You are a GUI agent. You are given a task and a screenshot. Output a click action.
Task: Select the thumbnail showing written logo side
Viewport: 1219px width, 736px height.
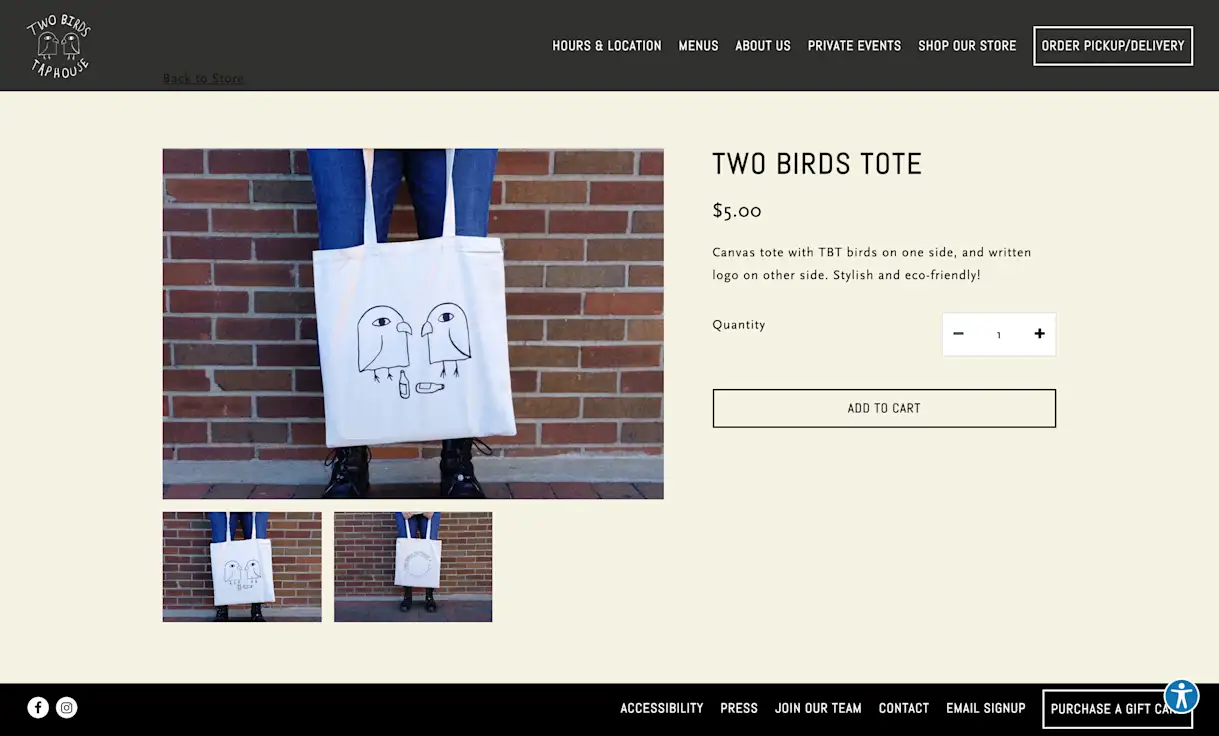pos(413,567)
